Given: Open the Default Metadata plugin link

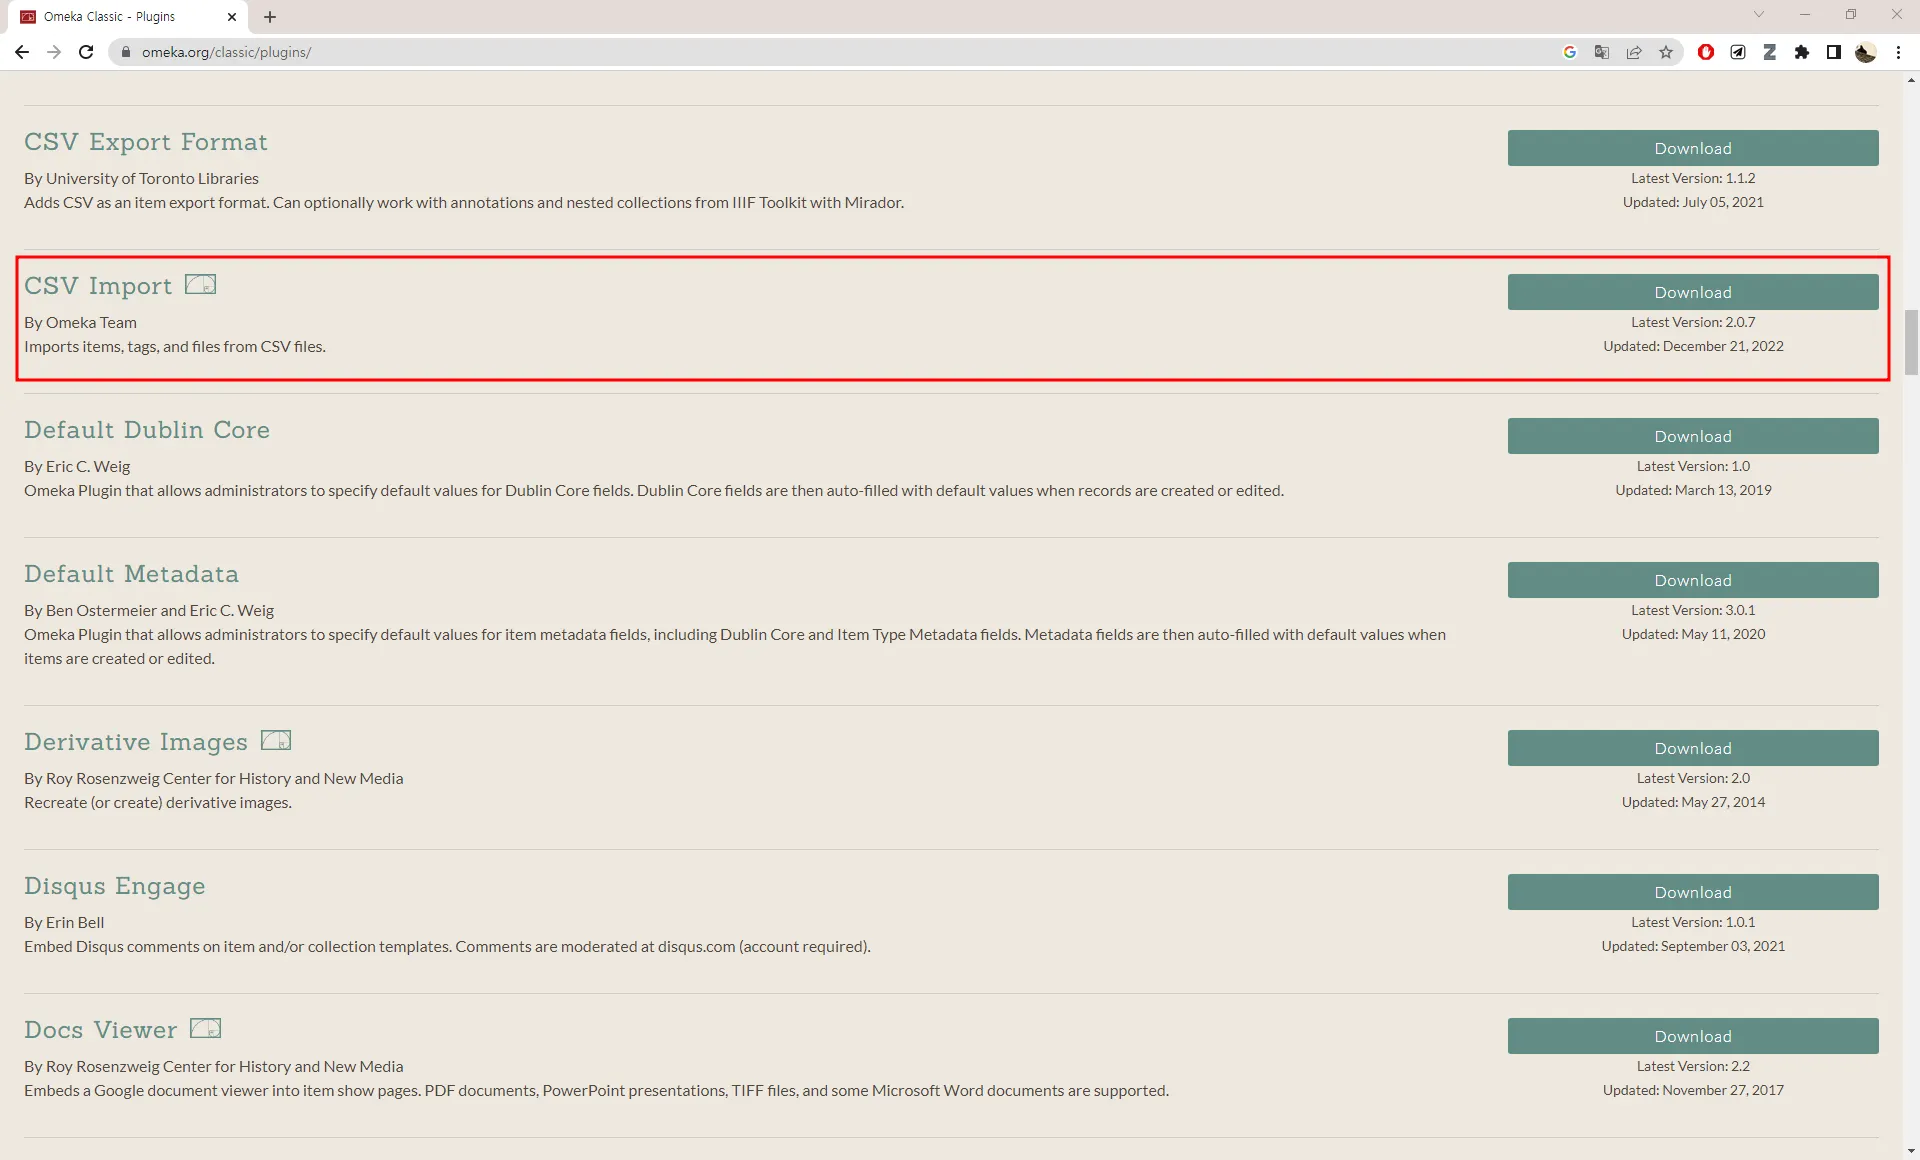Looking at the screenshot, I should [x=131, y=574].
